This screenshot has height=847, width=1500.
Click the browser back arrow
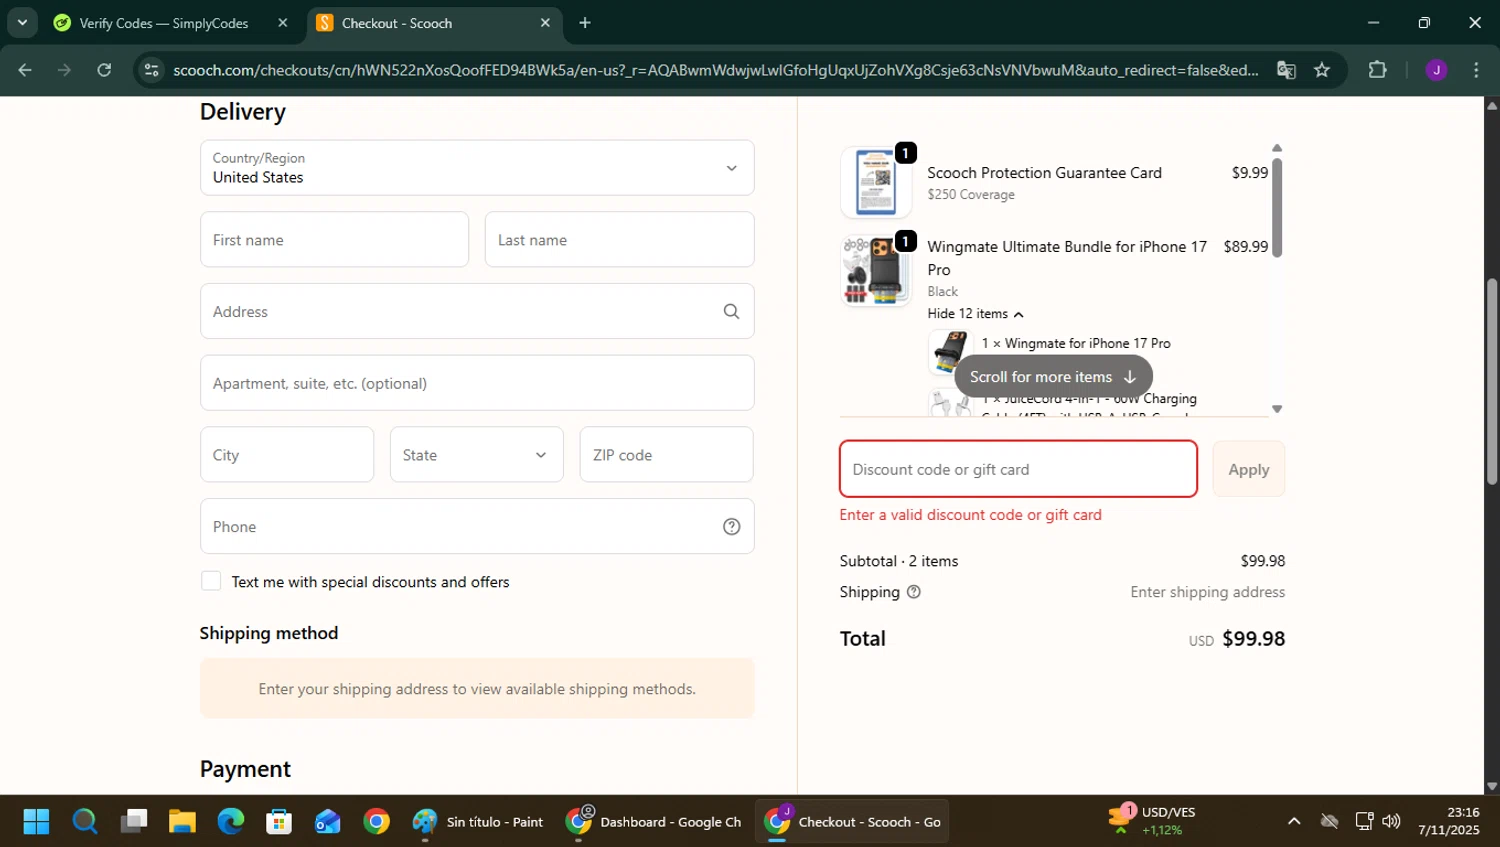pyautogui.click(x=25, y=70)
